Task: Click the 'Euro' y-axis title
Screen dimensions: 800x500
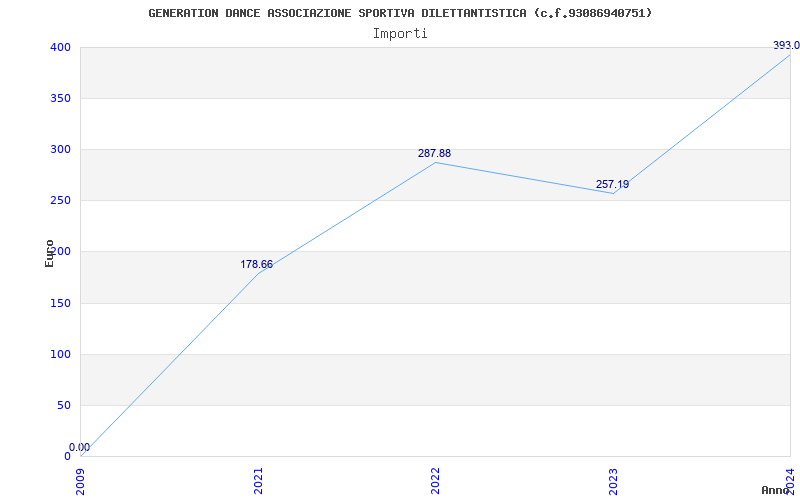Action: pyautogui.click(x=49, y=253)
